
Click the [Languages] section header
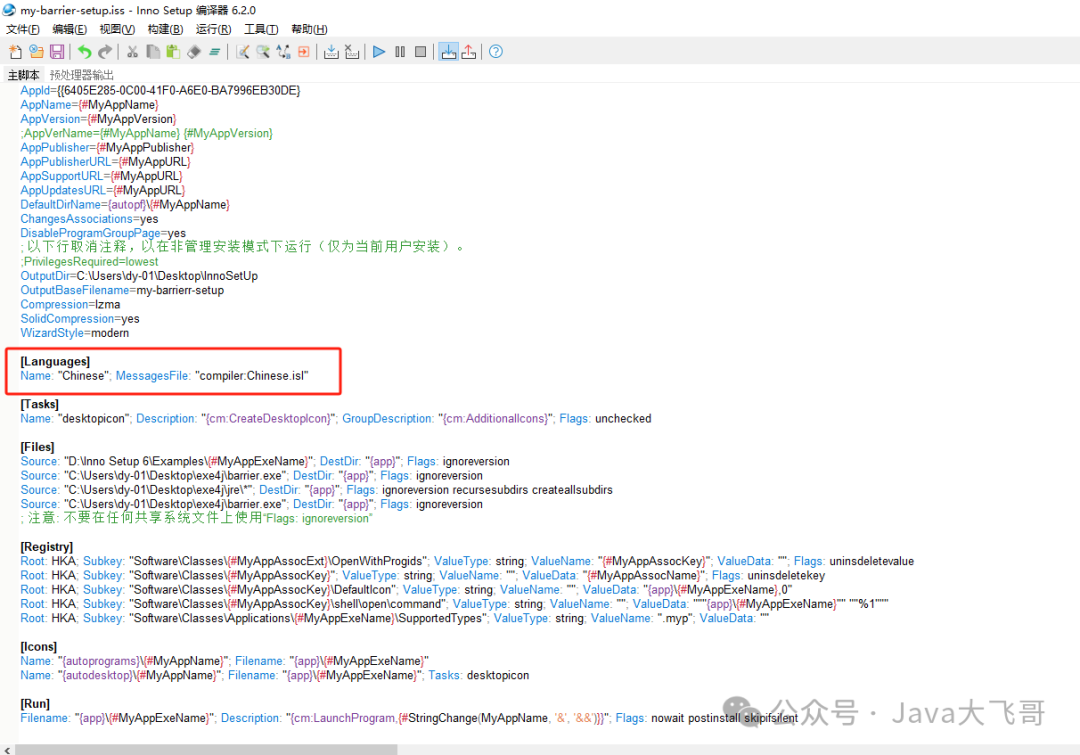click(x=55, y=361)
